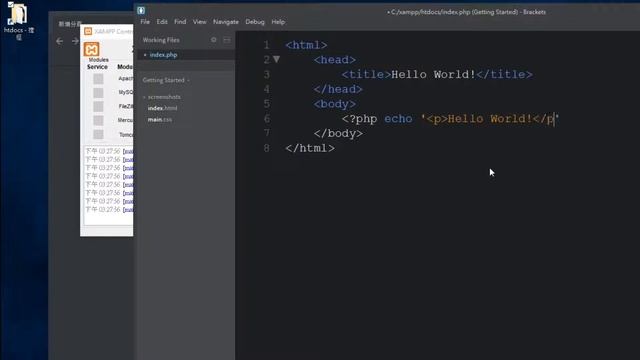Screen dimensions: 640x360
Task: Click the Working Files header label
Action: coord(161,40)
